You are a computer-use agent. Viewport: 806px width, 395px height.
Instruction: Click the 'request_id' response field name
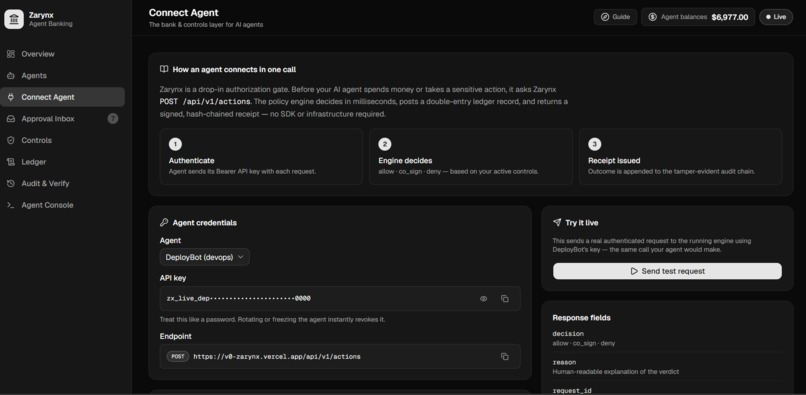coord(572,391)
